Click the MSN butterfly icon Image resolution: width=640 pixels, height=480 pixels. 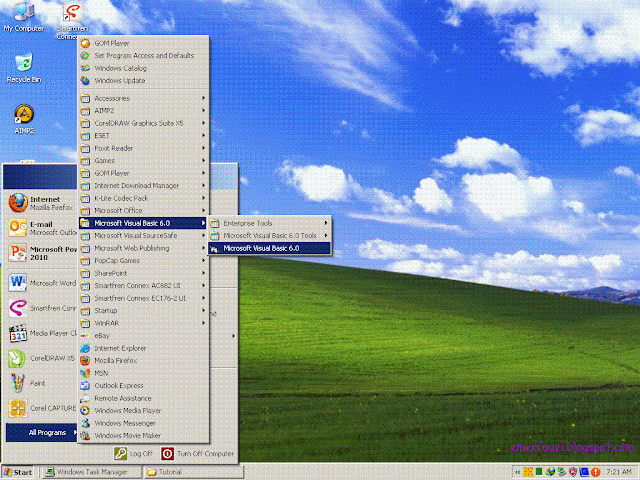[85, 373]
